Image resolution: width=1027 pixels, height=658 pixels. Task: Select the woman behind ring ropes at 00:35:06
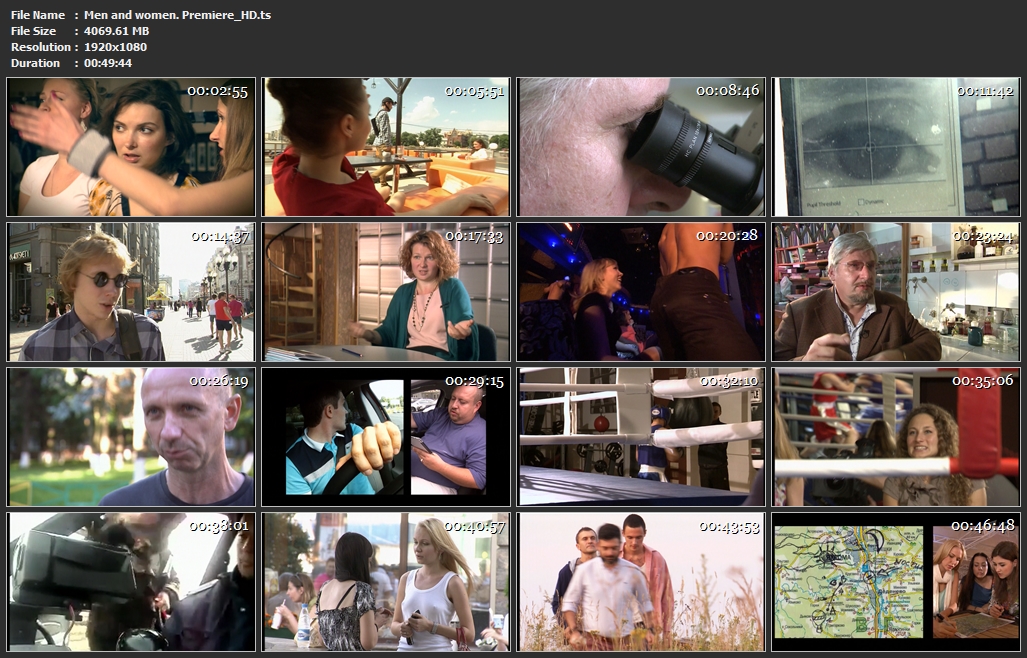(x=896, y=437)
